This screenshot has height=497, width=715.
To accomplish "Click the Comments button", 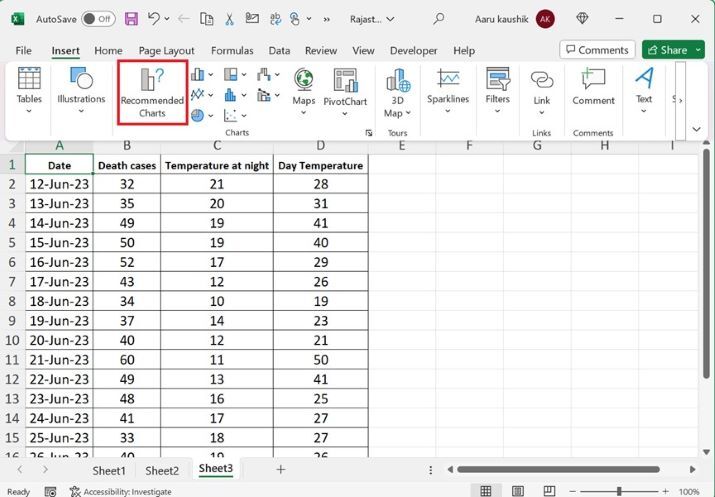I will 597,50.
